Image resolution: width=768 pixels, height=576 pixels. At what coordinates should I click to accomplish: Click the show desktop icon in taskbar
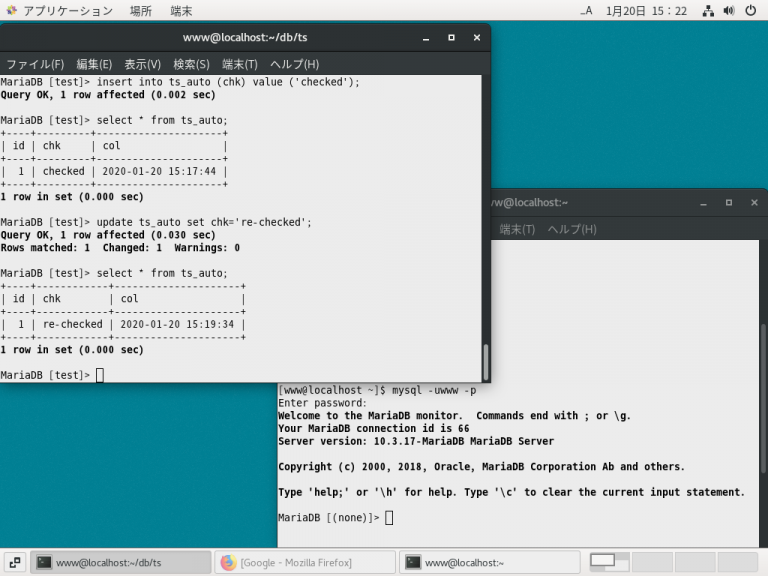coord(15,562)
